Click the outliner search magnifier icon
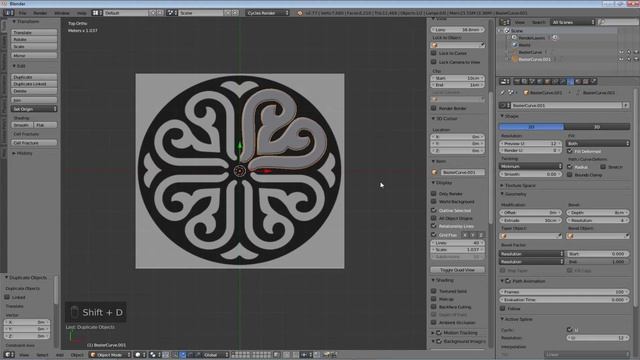 point(601,22)
